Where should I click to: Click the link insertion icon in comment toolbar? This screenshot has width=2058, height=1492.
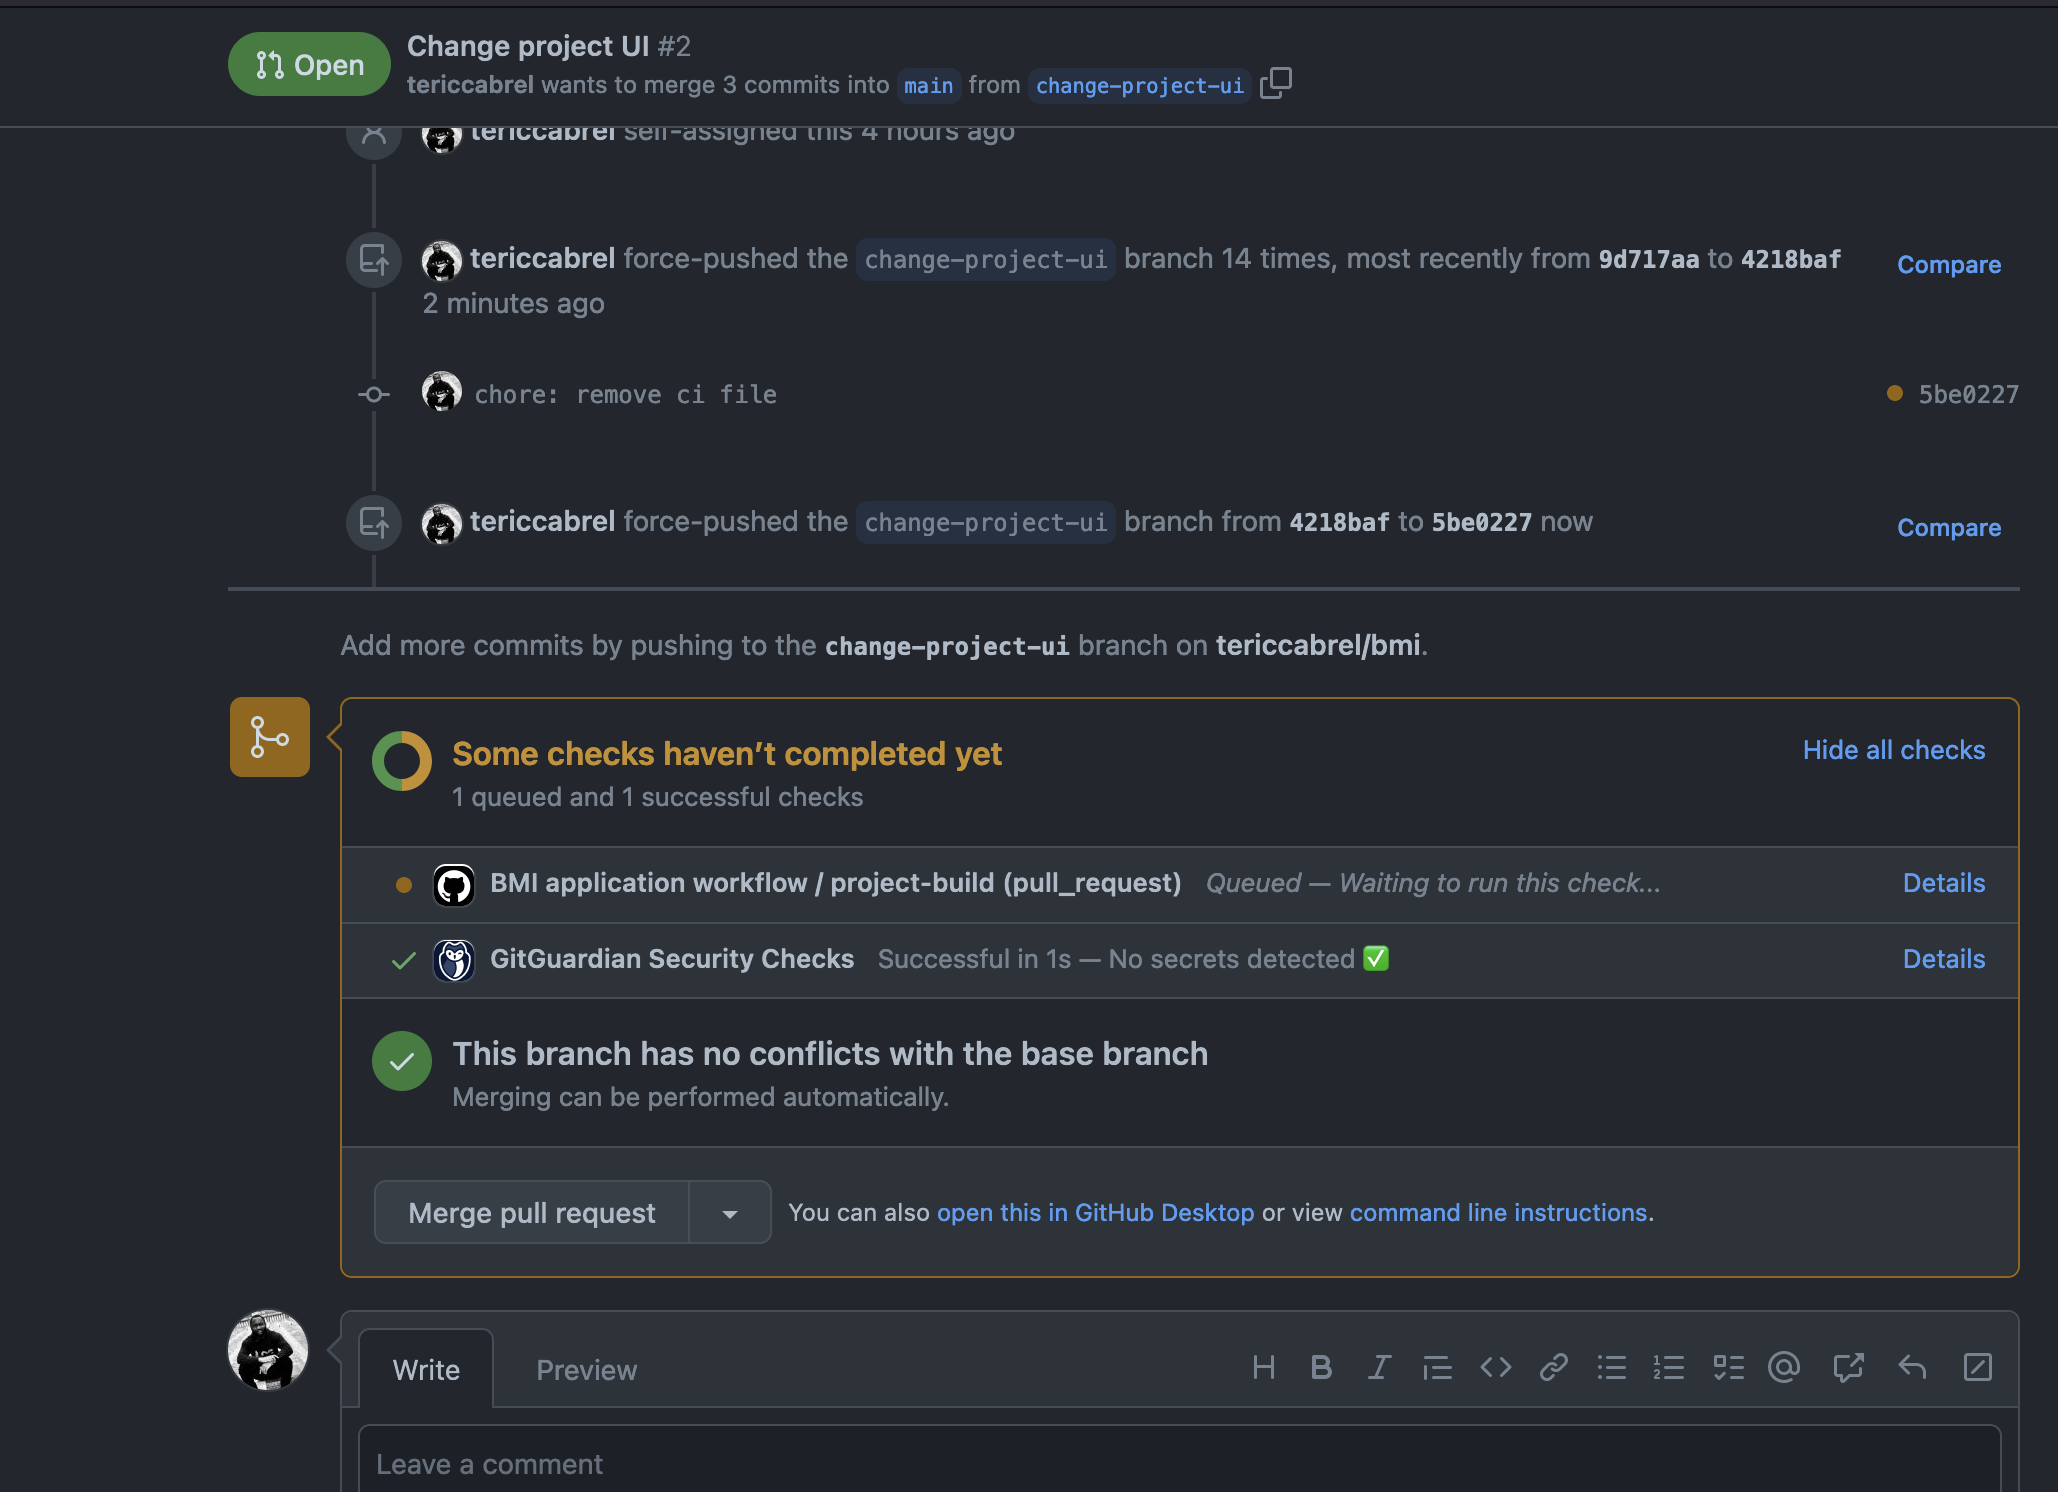click(x=1551, y=1369)
